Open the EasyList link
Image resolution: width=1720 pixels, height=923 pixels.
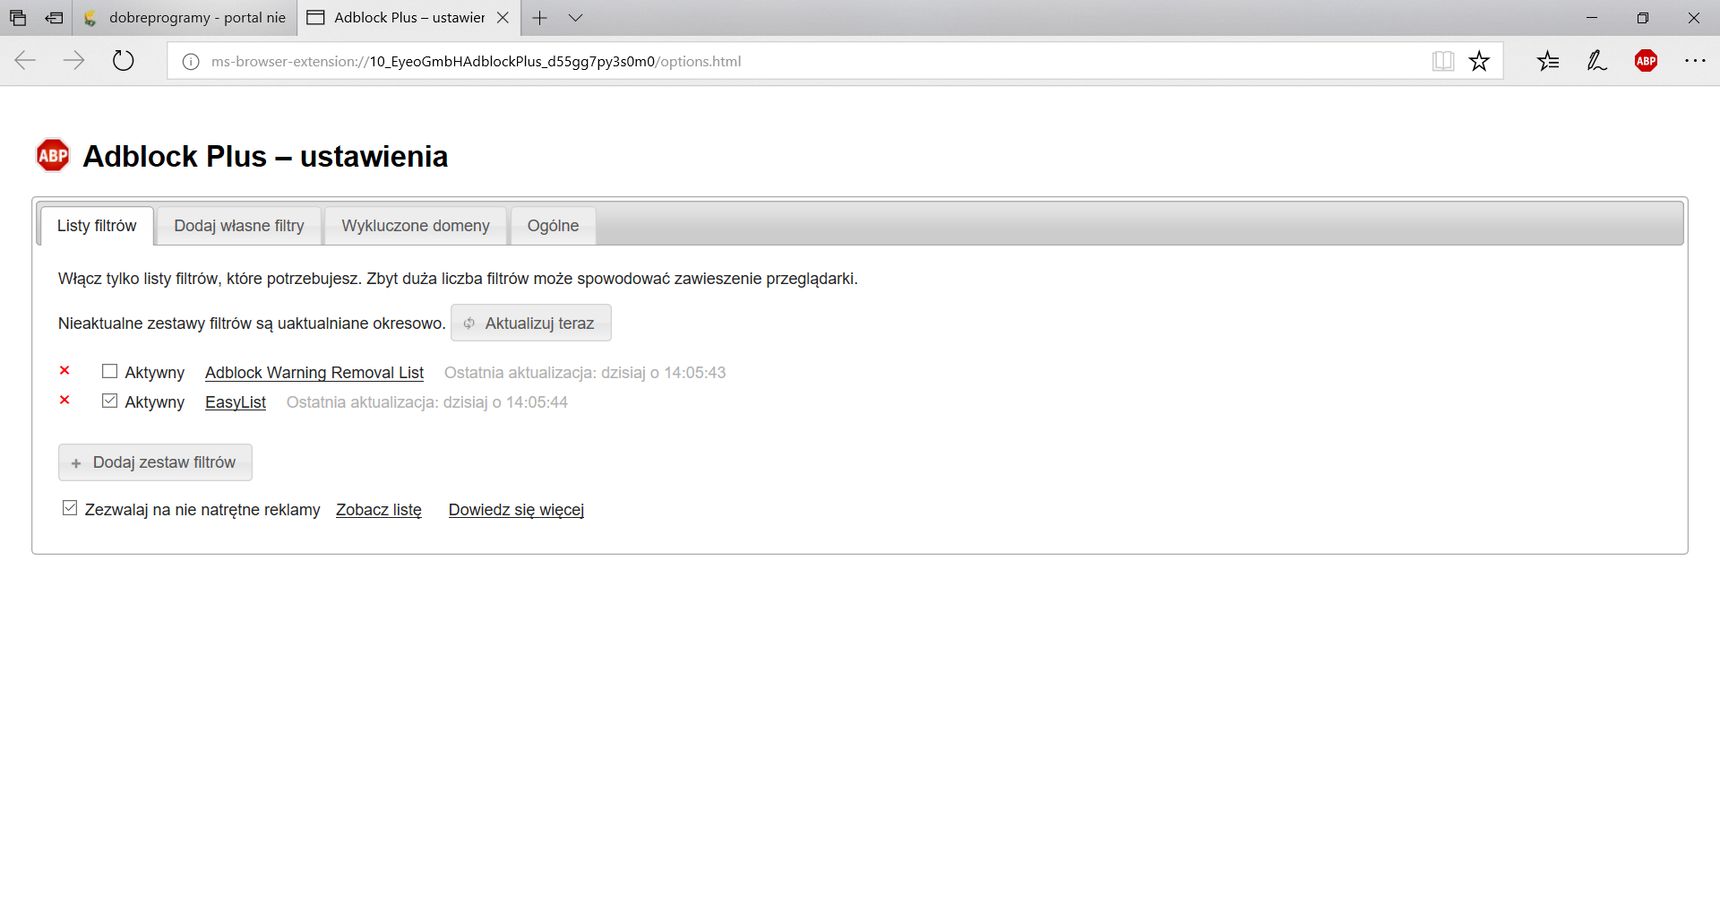pos(235,402)
